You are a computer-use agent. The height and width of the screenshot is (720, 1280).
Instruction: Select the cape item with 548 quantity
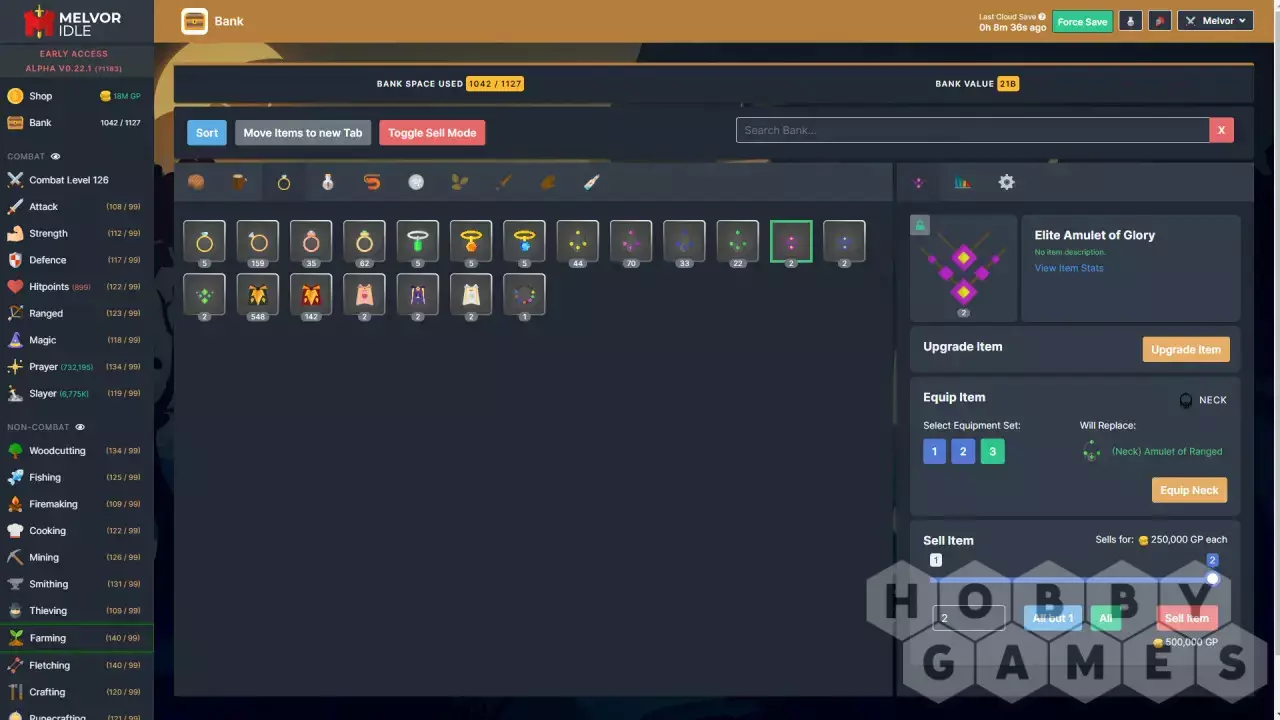pos(258,296)
